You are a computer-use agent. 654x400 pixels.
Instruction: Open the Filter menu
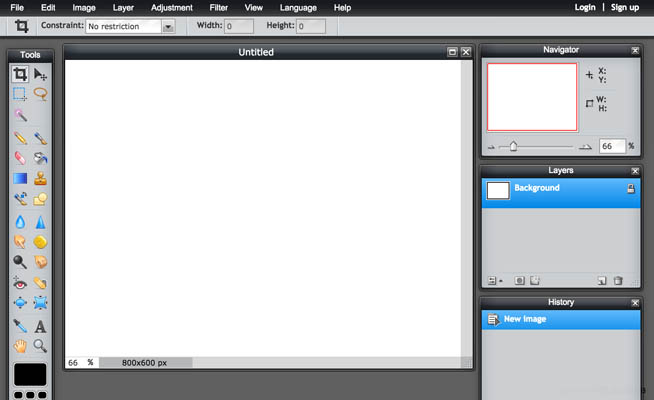coord(218,7)
